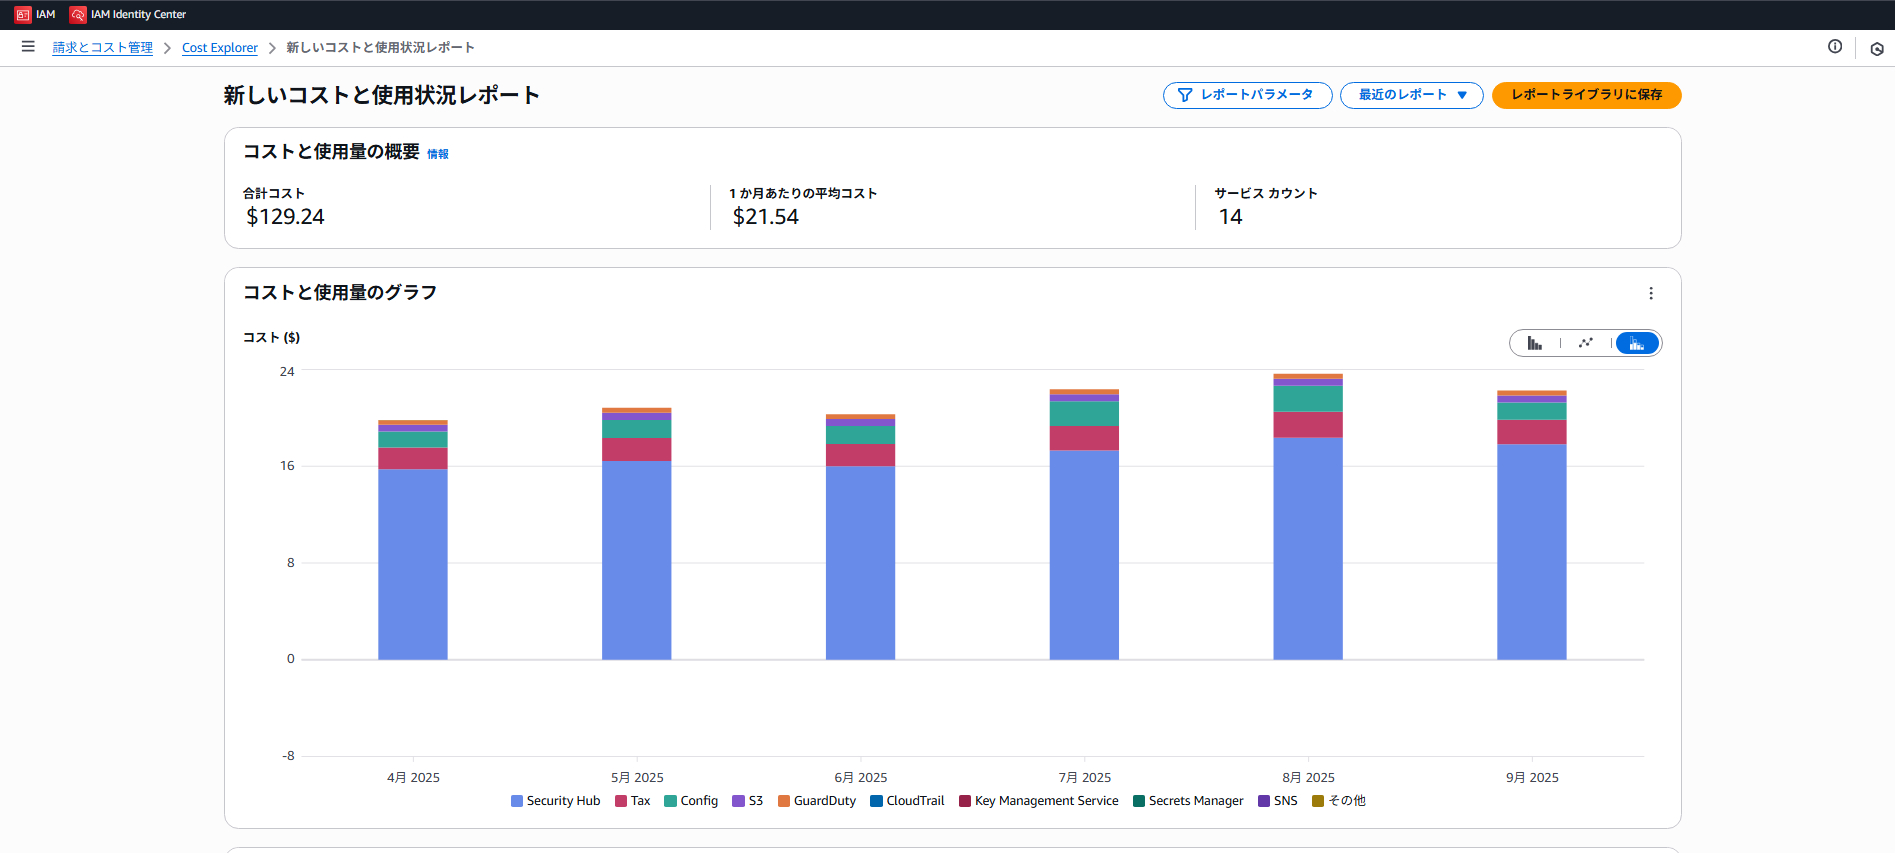The height and width of the screenshot is (853, 1895).
Task: Open the hexagon settings icon at top right
Action: tap(1877, 48)
